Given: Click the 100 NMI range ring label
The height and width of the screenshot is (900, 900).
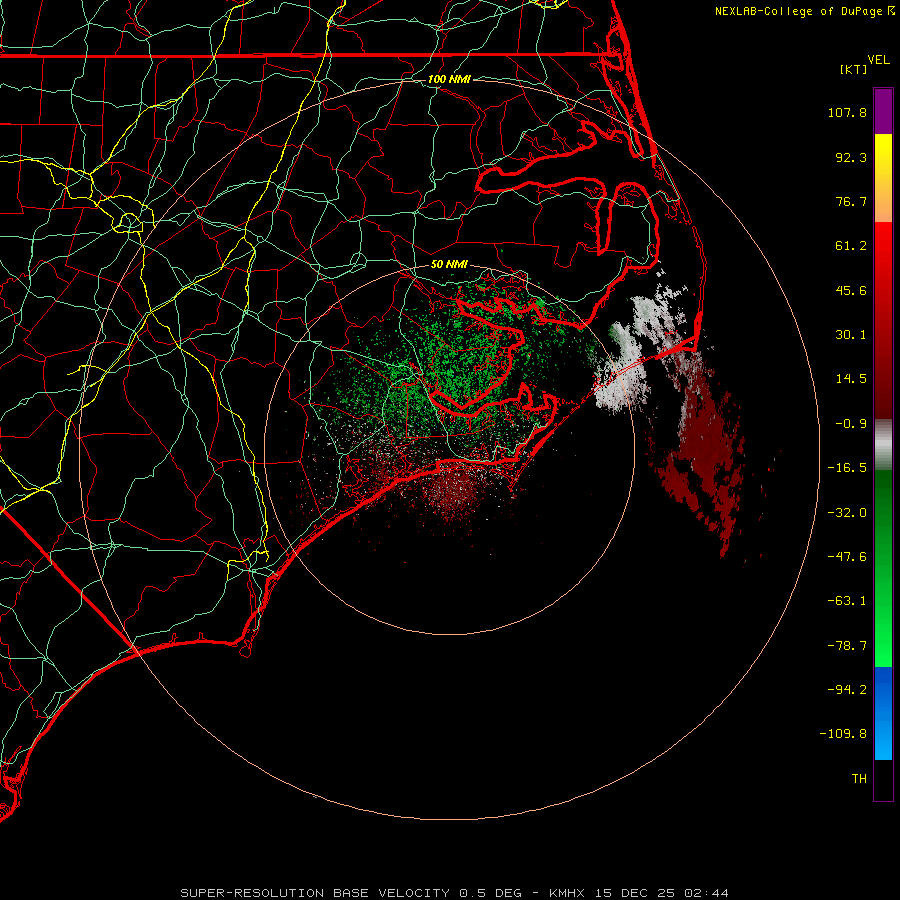Looking at the screenshot, I should click(x=449, y=79).
